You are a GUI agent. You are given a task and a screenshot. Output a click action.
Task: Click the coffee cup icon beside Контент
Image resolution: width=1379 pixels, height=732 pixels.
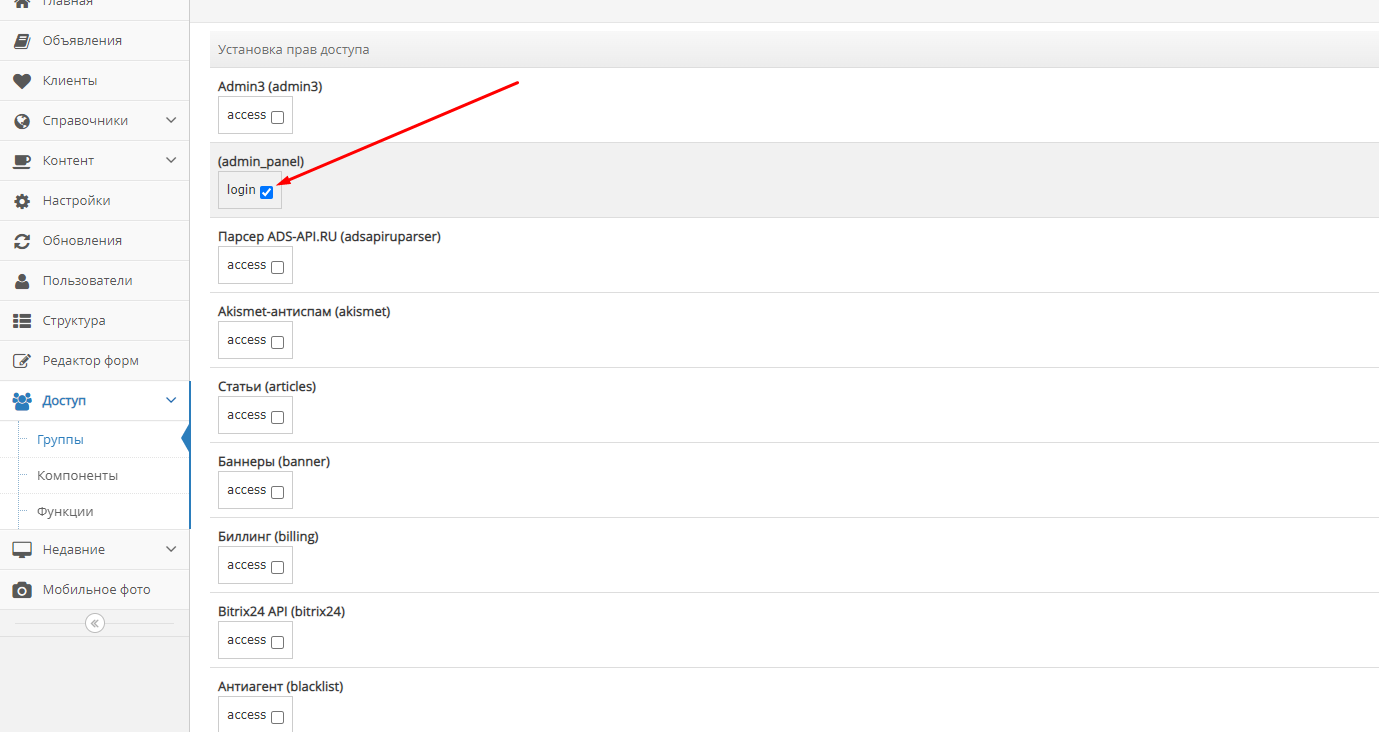tap(22, 161)
